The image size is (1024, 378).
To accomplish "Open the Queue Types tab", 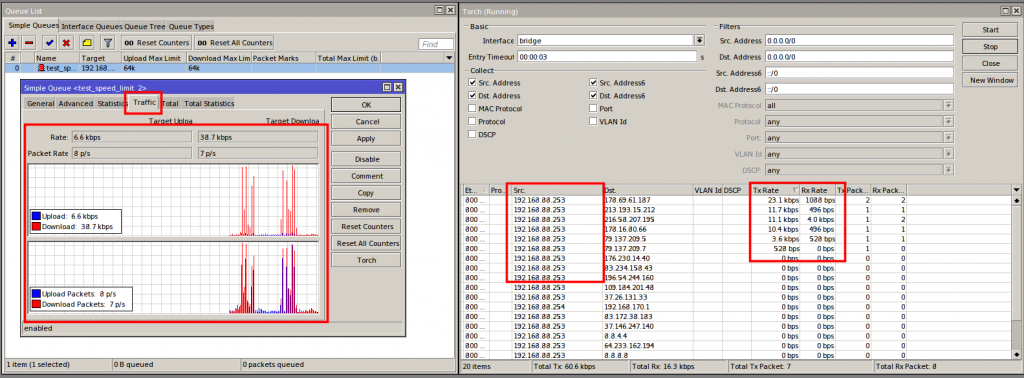I will tap(191, 26).
